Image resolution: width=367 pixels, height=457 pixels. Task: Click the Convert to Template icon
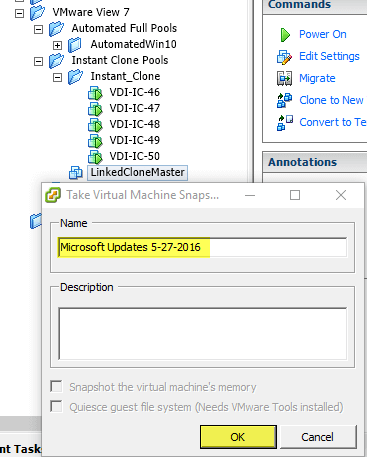point(285,123)
